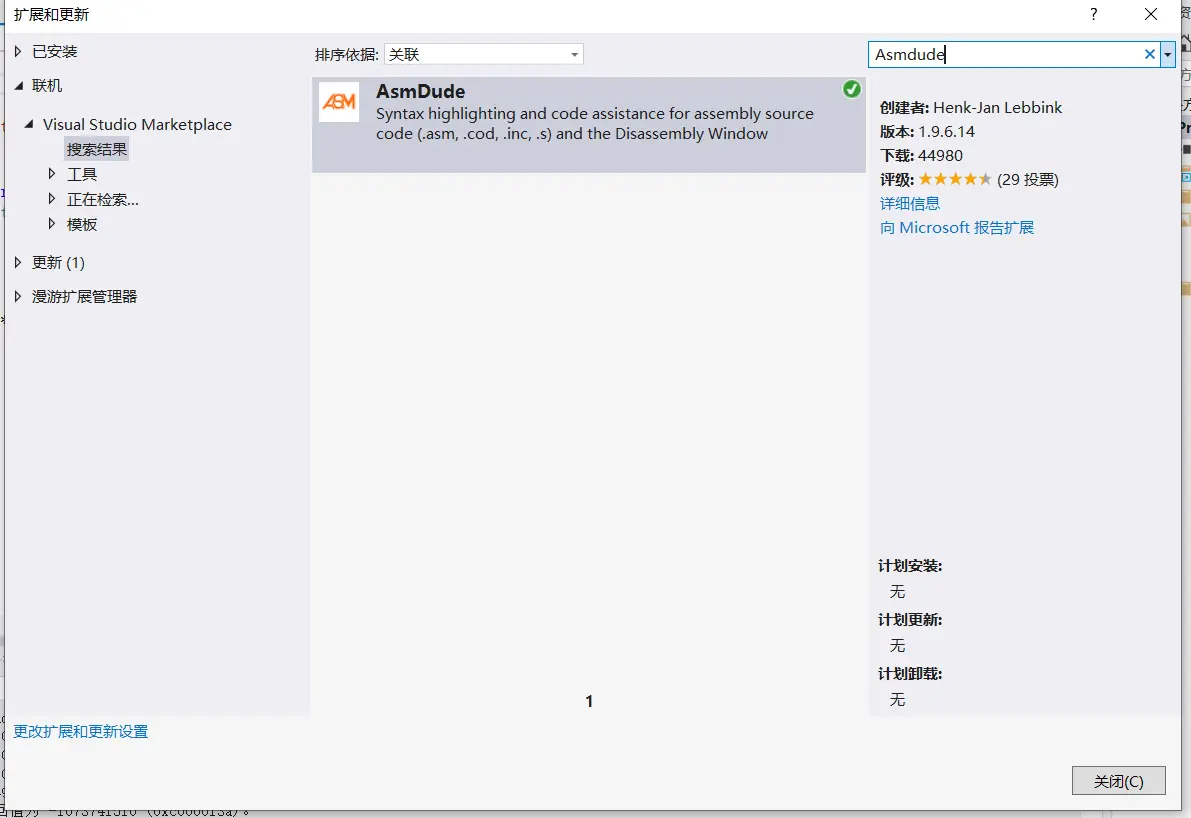Expand the 漫游扩展管理器 section
Image resolution: width=1191 pixels, height=818 pixels.
pos(17,296)
